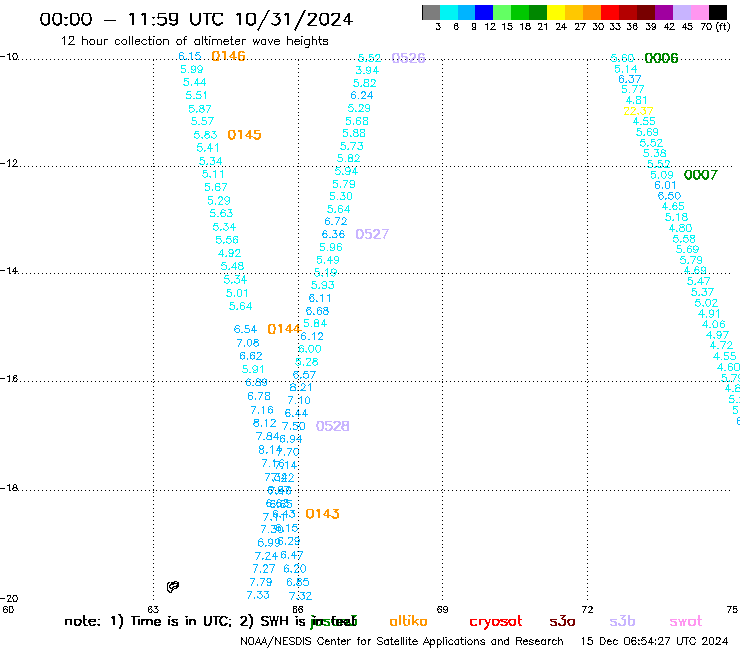Click the small island outline near 20°S
740x650 pixels.
point(173,587)
